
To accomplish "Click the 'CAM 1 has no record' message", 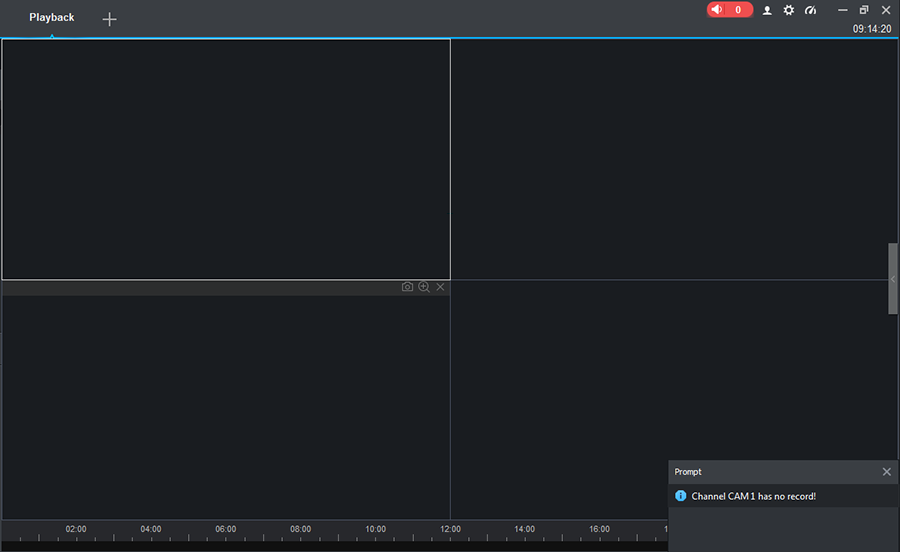I will 753,496.
